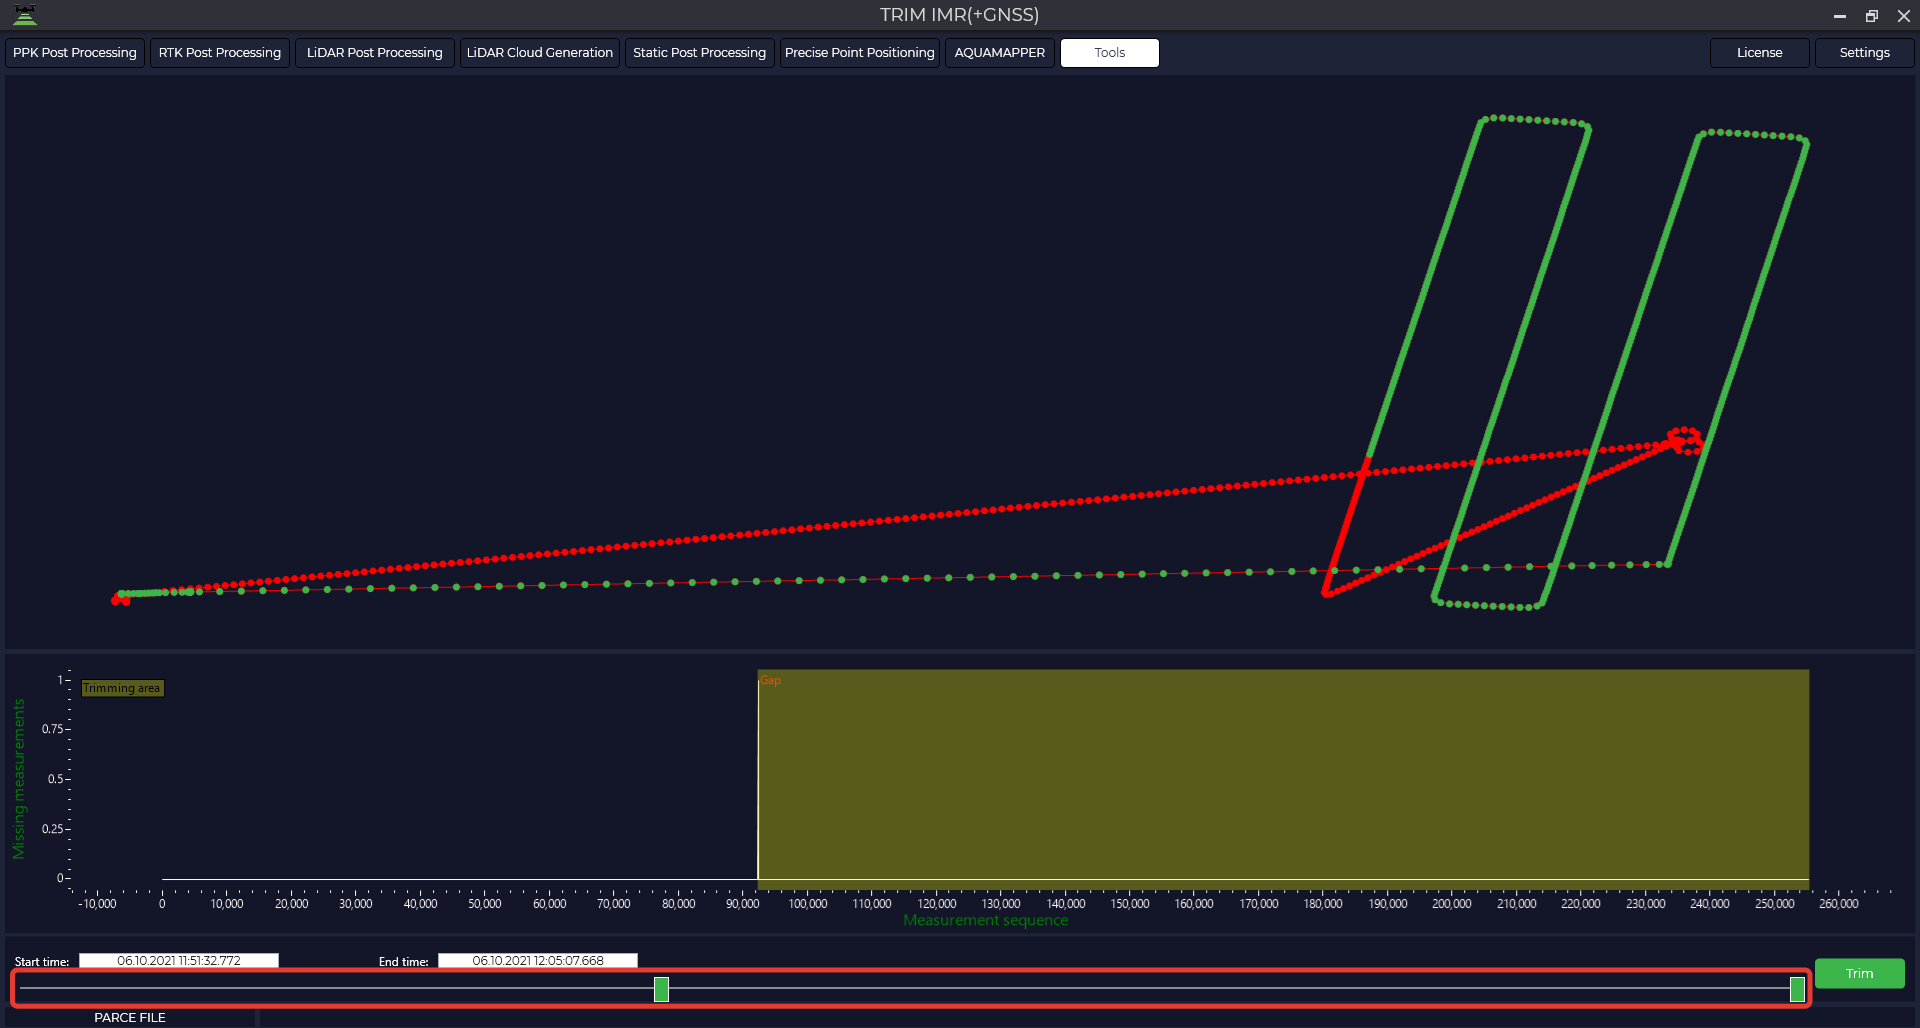Open the License page
Image resolution: width=1920 pixels, height=1028 pixels.
click(x=1760, y=53)
